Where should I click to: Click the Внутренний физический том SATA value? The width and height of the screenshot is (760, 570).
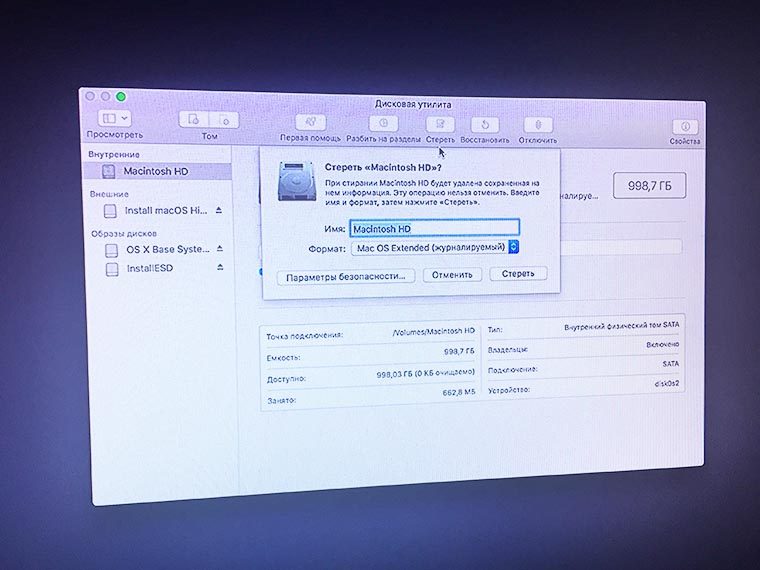click(621, 326)
